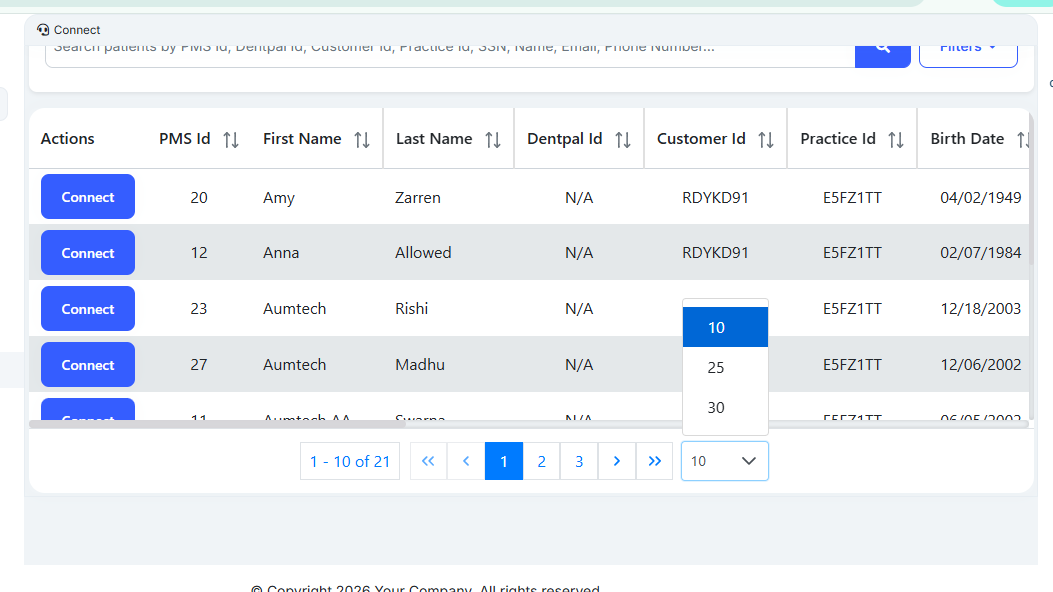Sort by Practice Id sort icon
The height and width of the screenshot is (592, 1053).
(896, 140)
